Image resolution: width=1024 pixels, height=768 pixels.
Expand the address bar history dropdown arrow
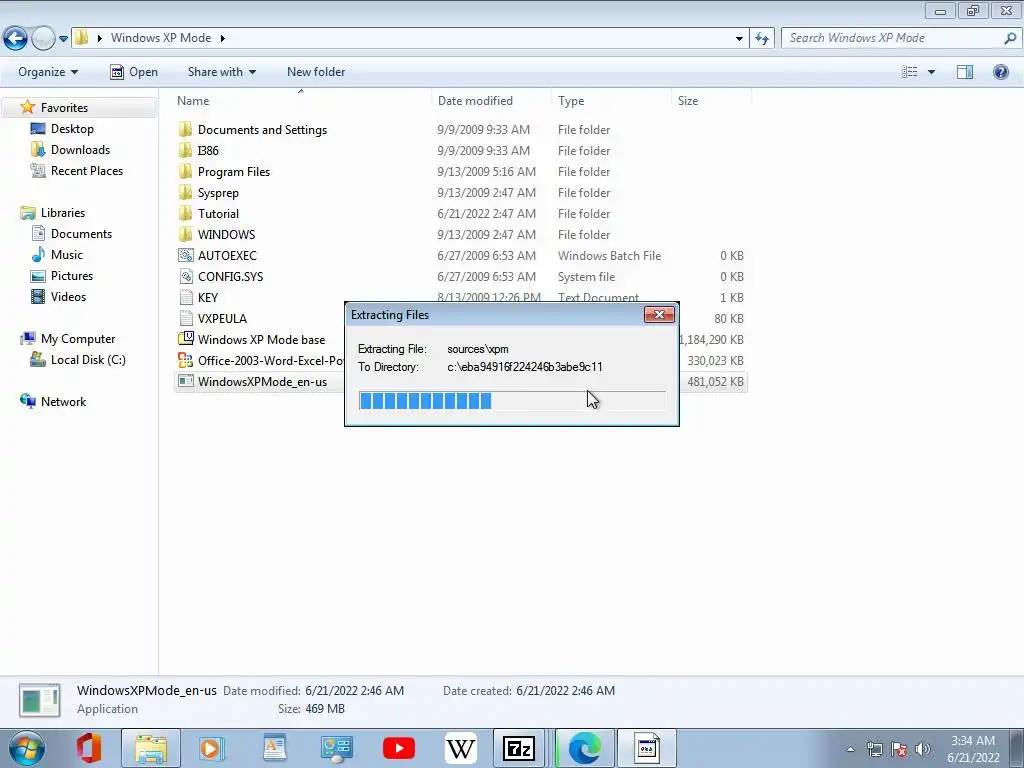point(739,39)
